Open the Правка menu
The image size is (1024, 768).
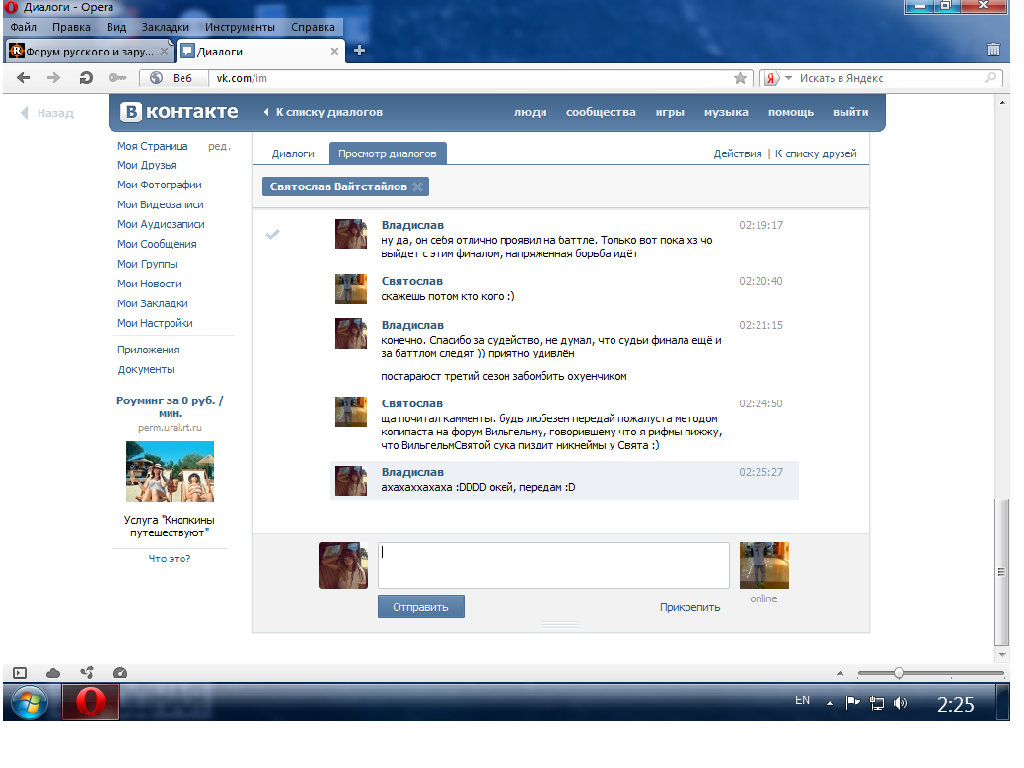point(71,27)
